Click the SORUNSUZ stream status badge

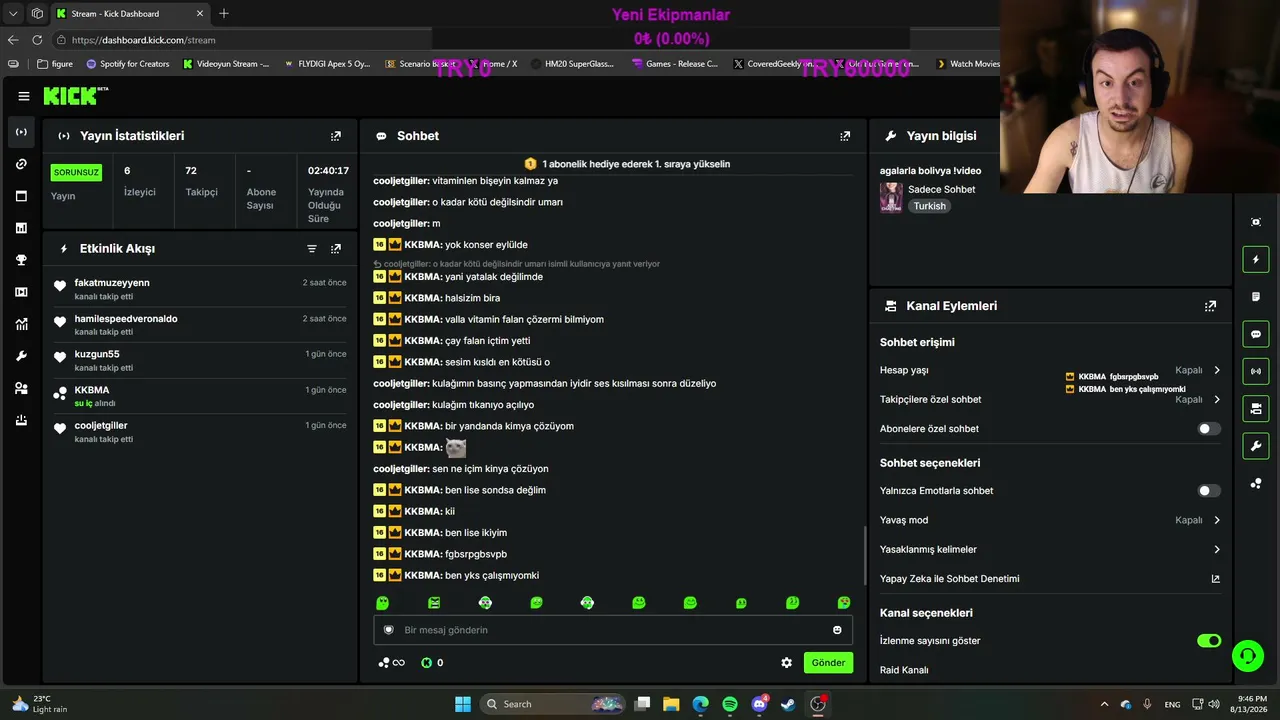[x=76, y=172]
